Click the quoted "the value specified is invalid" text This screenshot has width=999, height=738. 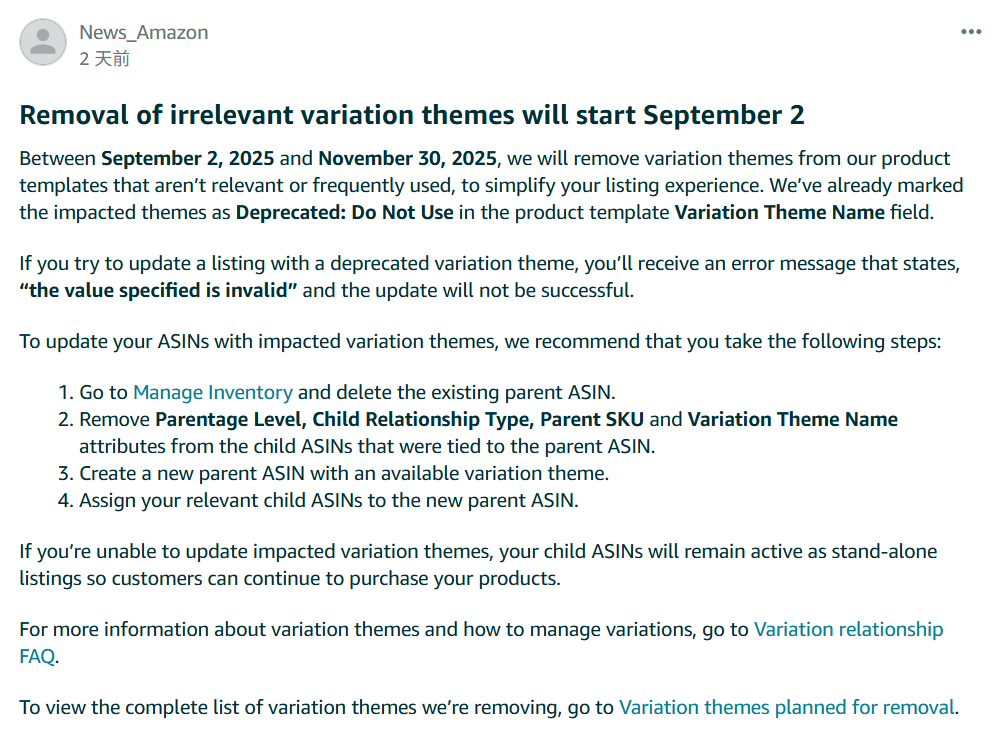(158, 291)
